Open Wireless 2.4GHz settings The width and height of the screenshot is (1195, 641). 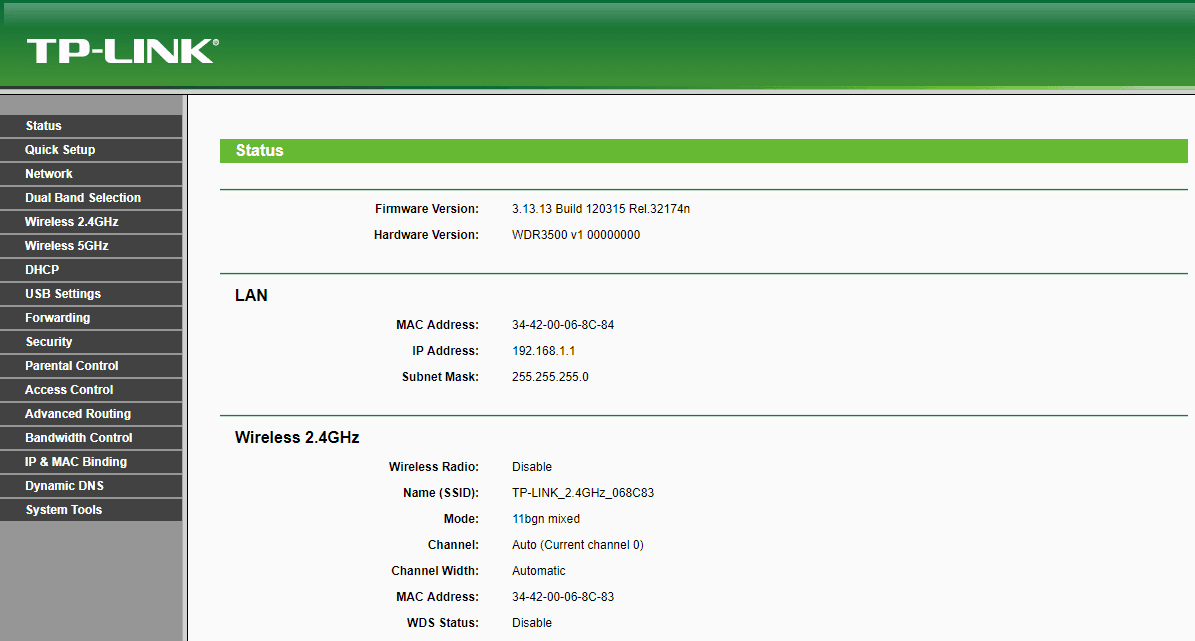point(70,221)
